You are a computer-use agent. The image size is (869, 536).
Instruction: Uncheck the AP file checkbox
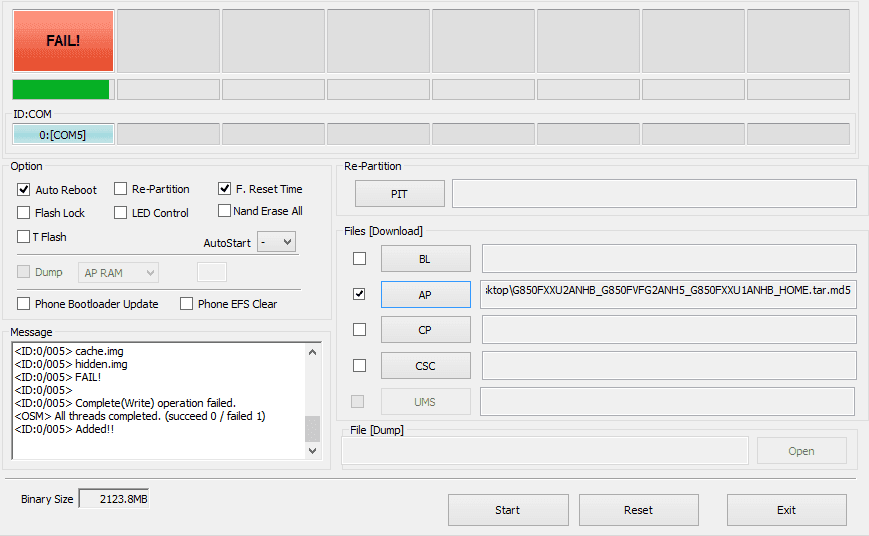coord(359,294)
